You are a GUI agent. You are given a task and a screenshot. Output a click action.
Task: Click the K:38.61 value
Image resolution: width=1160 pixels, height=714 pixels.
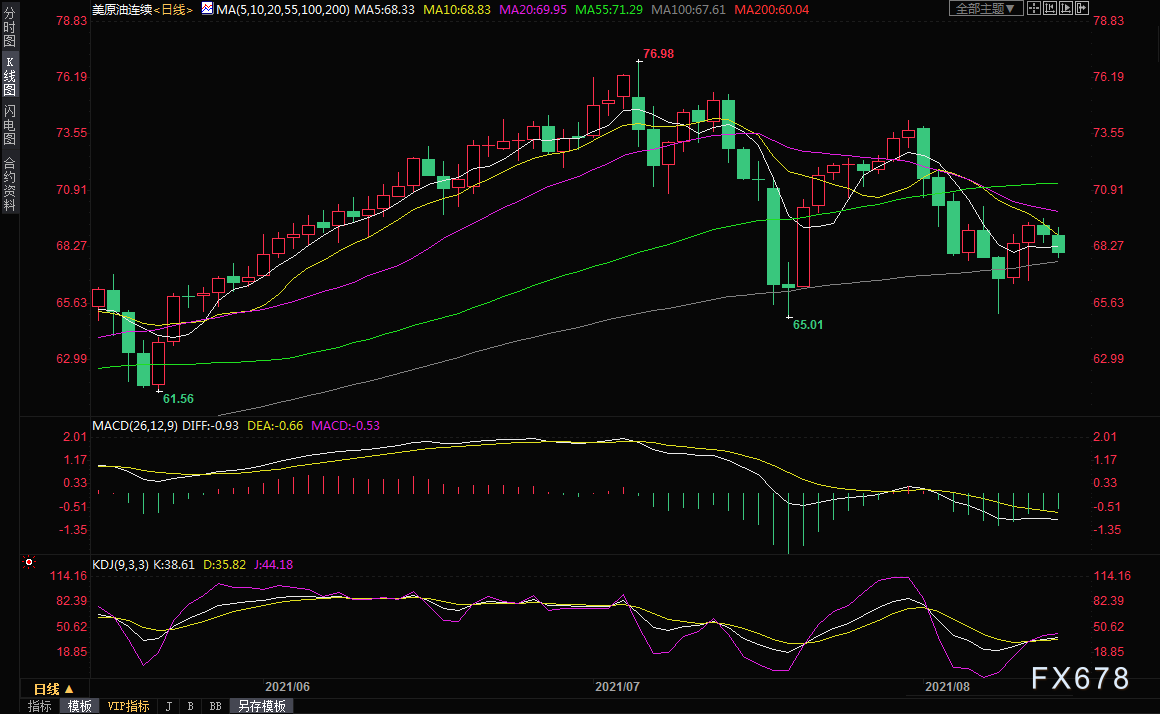174,565
